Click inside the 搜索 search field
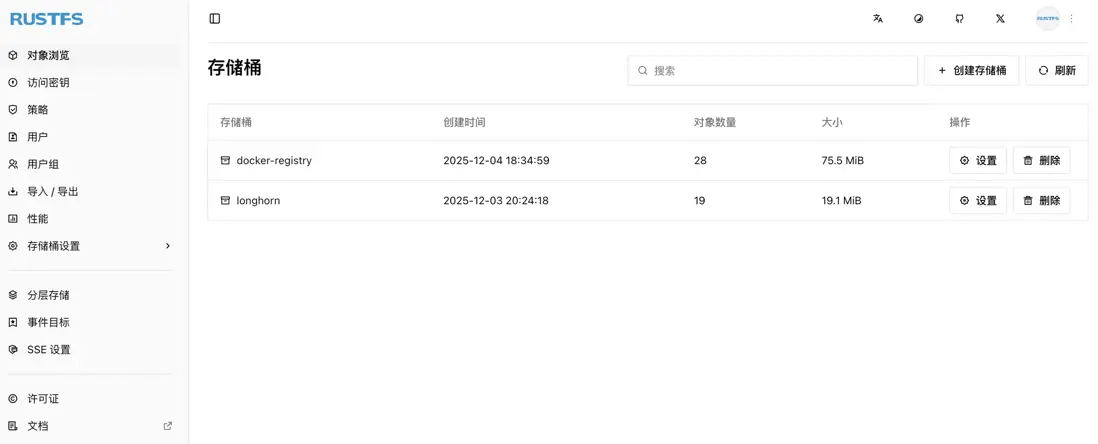The height and width of the screenshot is (444, 1098). (780, 71)
